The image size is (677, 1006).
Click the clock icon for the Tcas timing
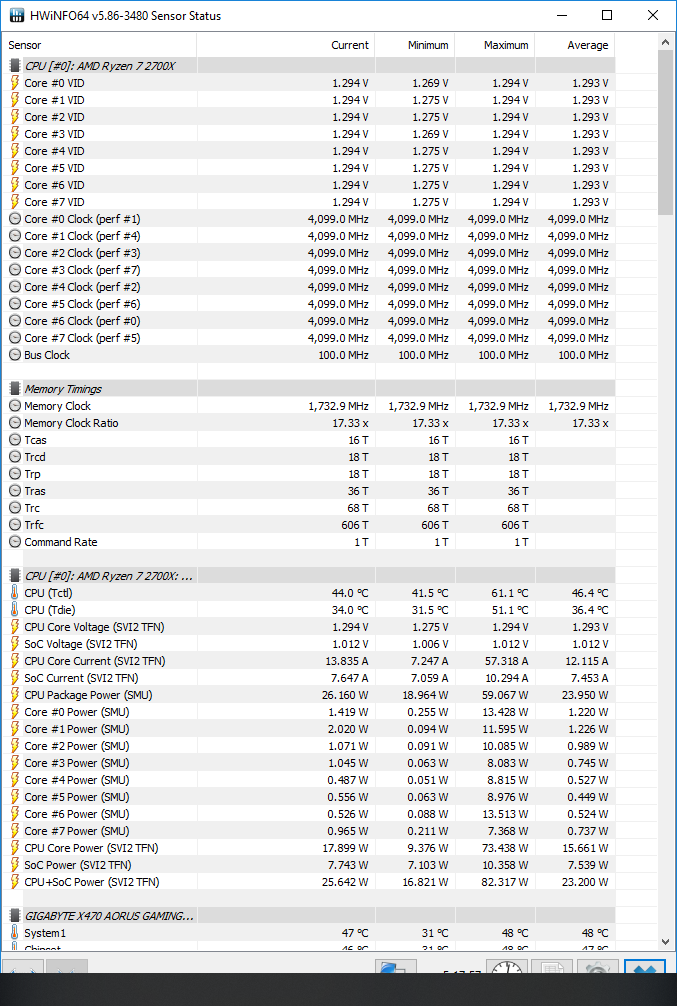pos(15,440)
